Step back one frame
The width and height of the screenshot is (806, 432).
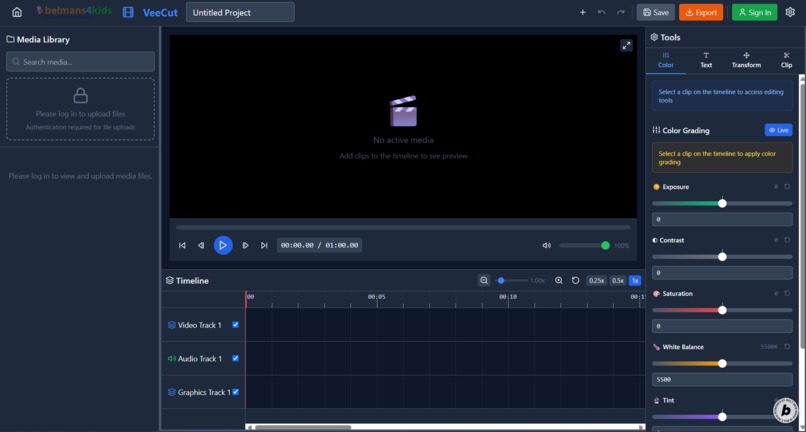[201, 245]
